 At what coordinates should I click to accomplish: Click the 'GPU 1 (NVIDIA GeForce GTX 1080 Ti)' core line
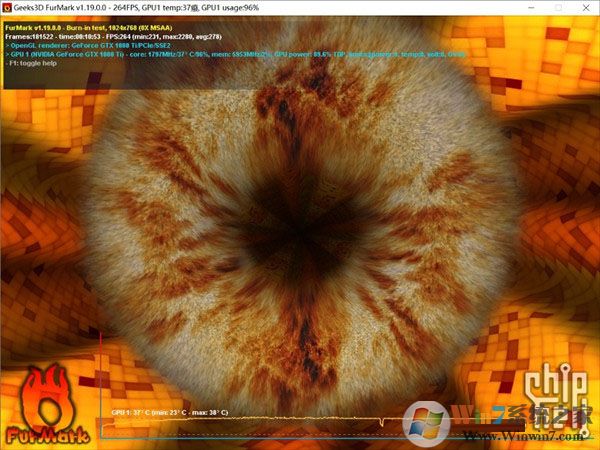coord(235,54)
